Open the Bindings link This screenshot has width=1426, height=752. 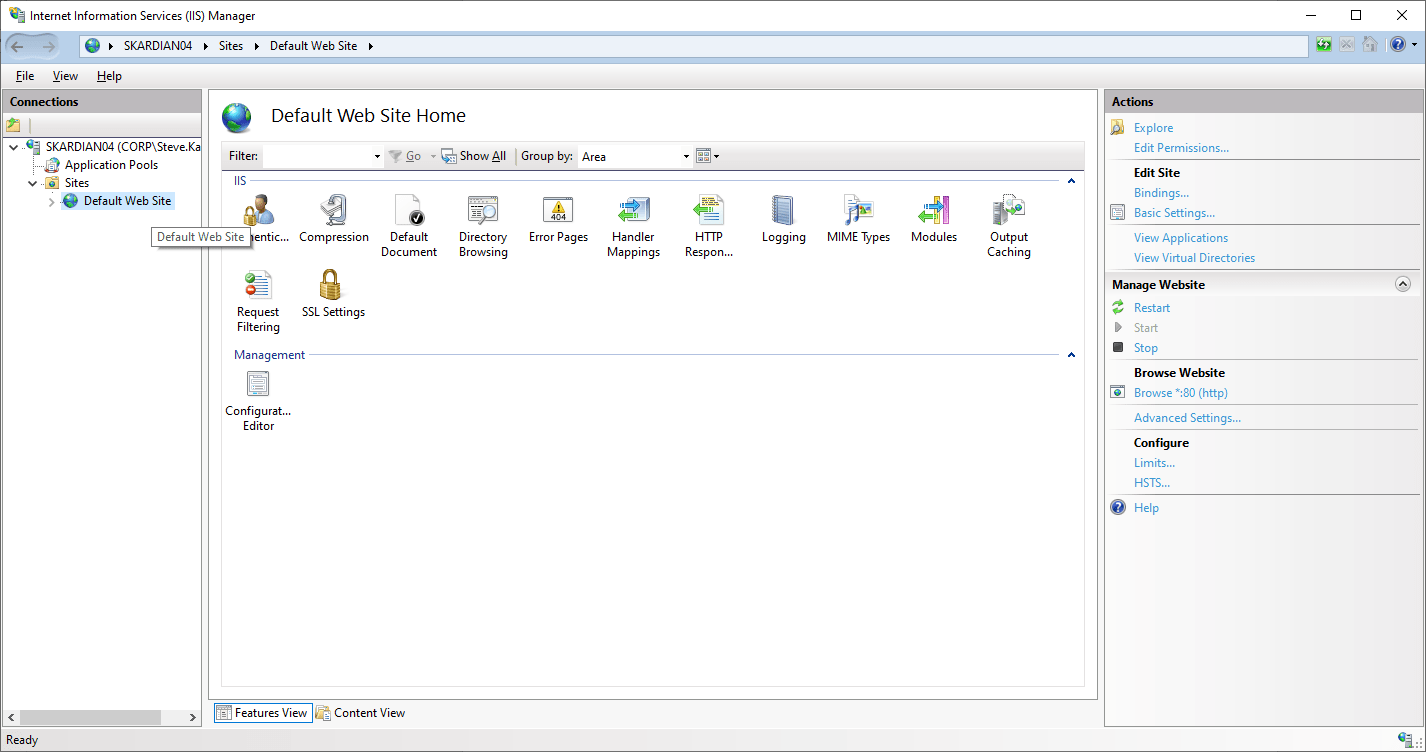(1161, 192)
